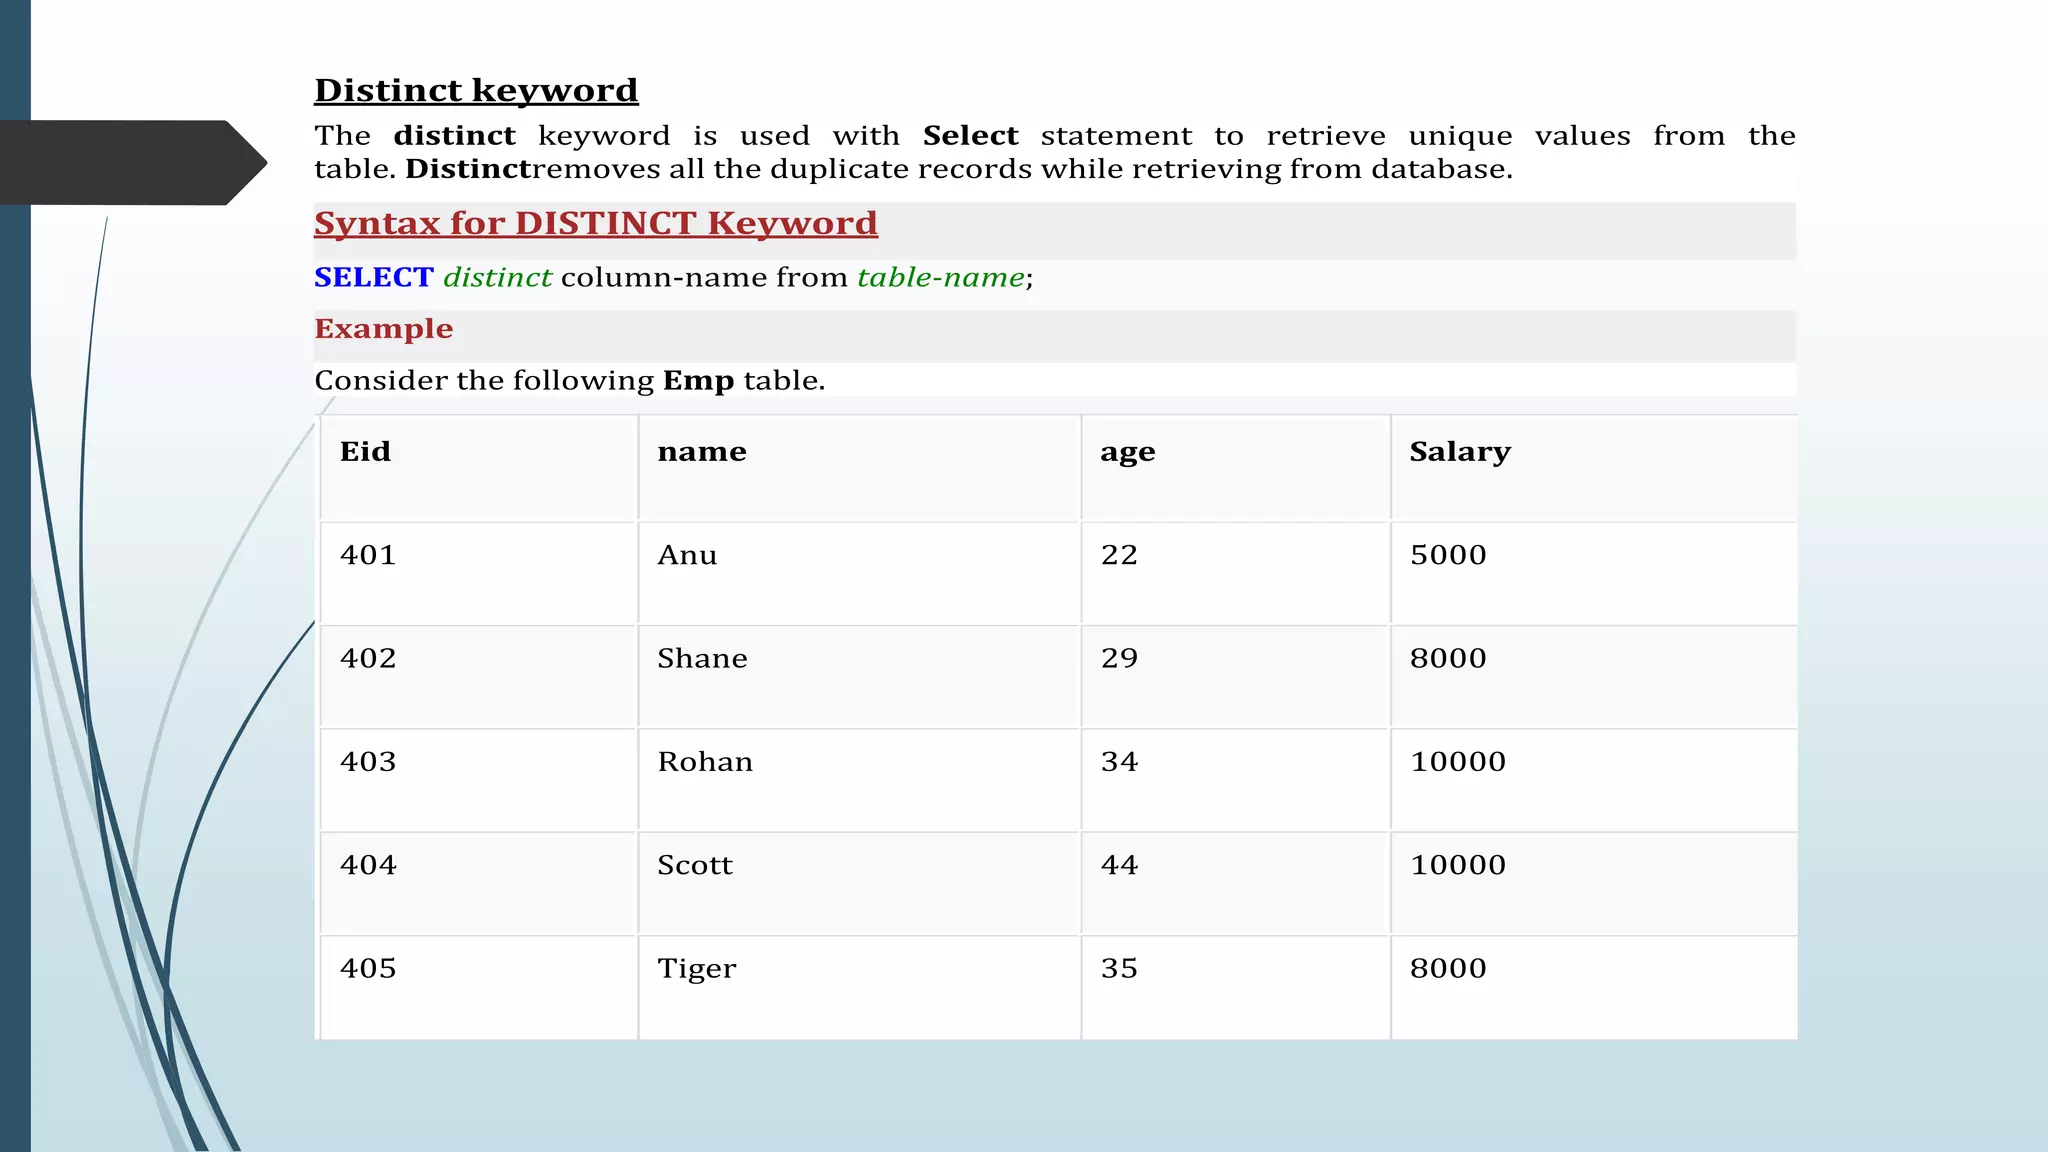This screenshot has height=1152, width=2048.
Task: Click cell '405' in the table
Action: tap(479, 988)
